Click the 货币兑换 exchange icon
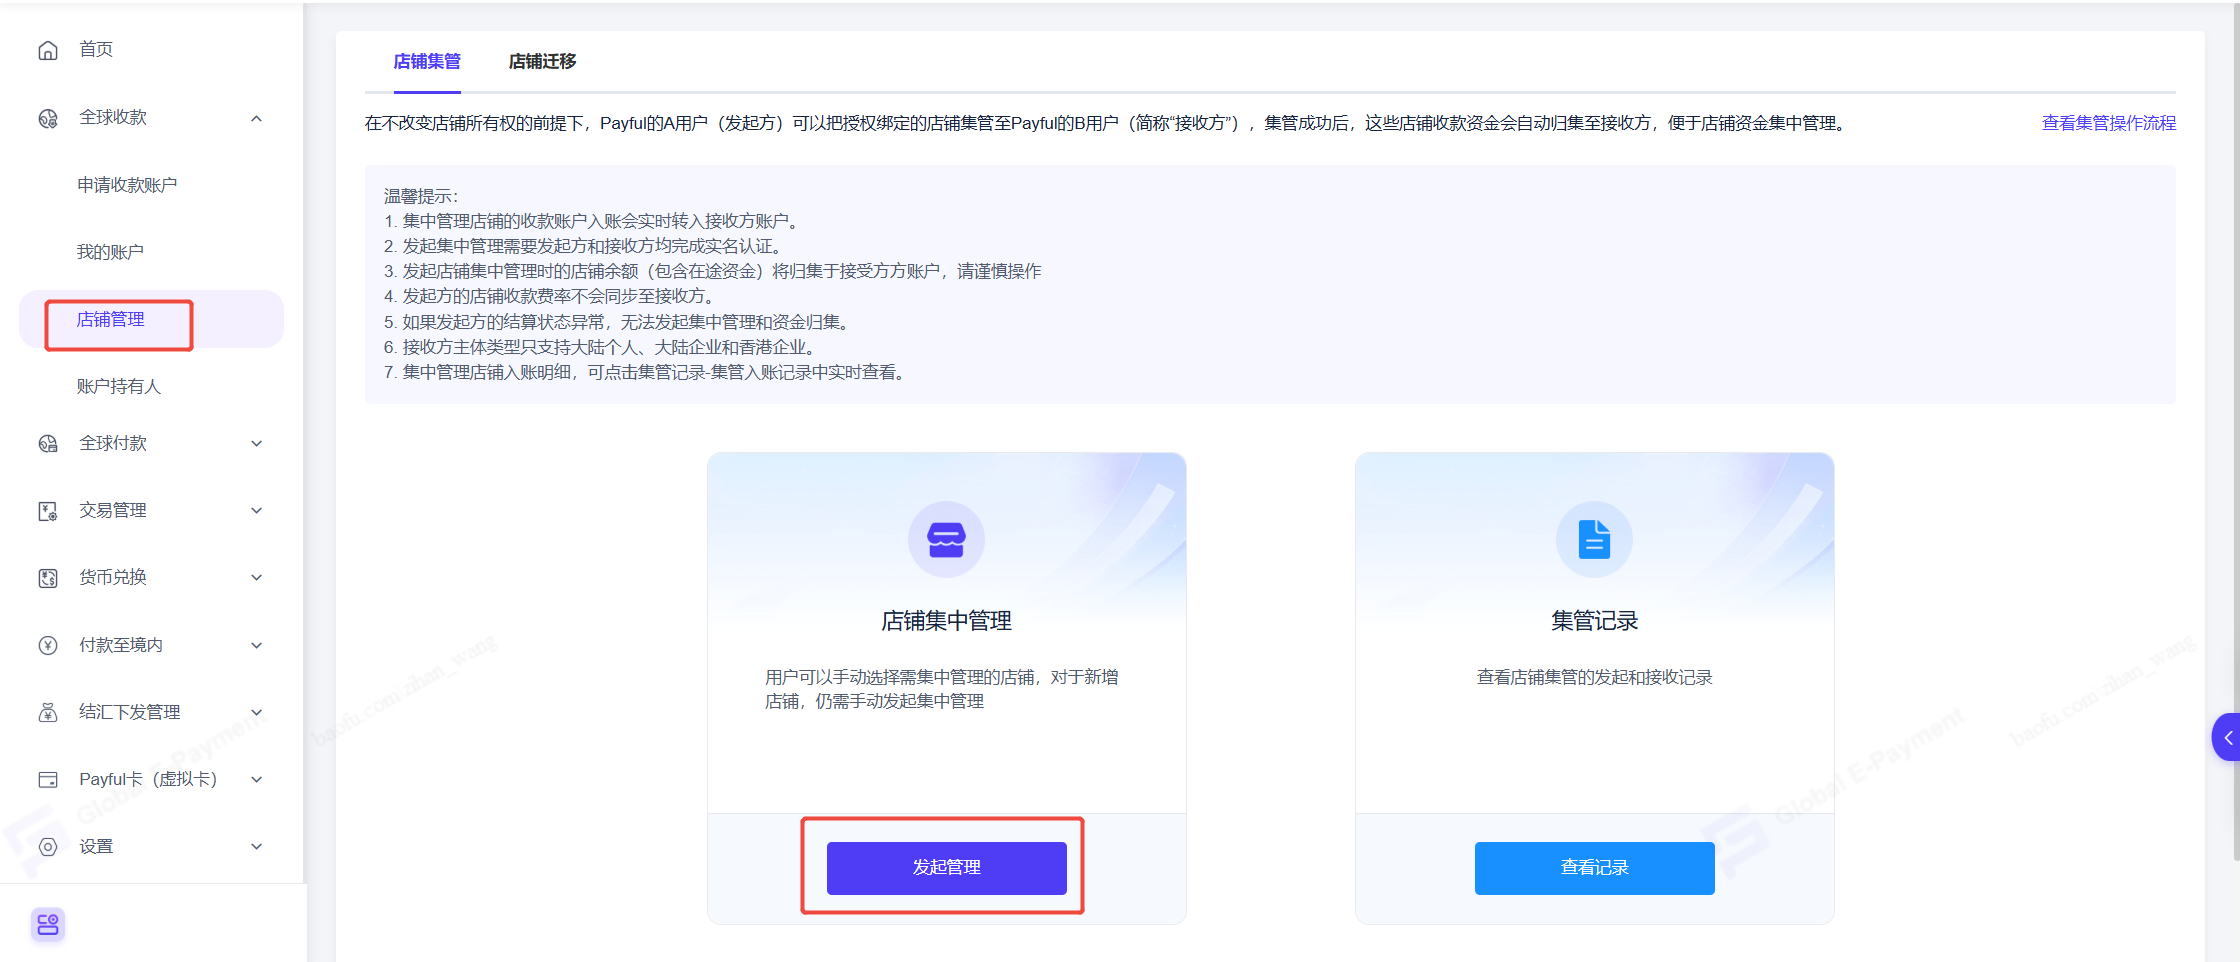 point(48,578)
